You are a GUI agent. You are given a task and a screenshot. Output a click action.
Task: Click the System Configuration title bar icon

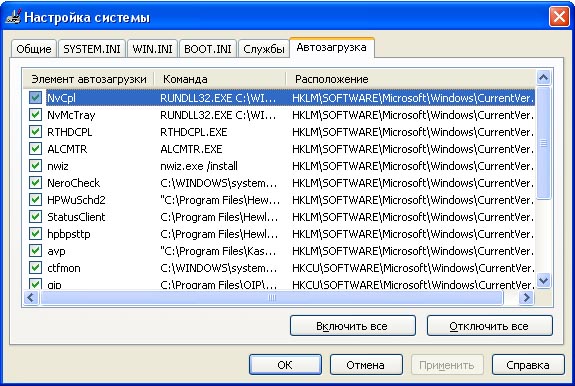(13, 17)
